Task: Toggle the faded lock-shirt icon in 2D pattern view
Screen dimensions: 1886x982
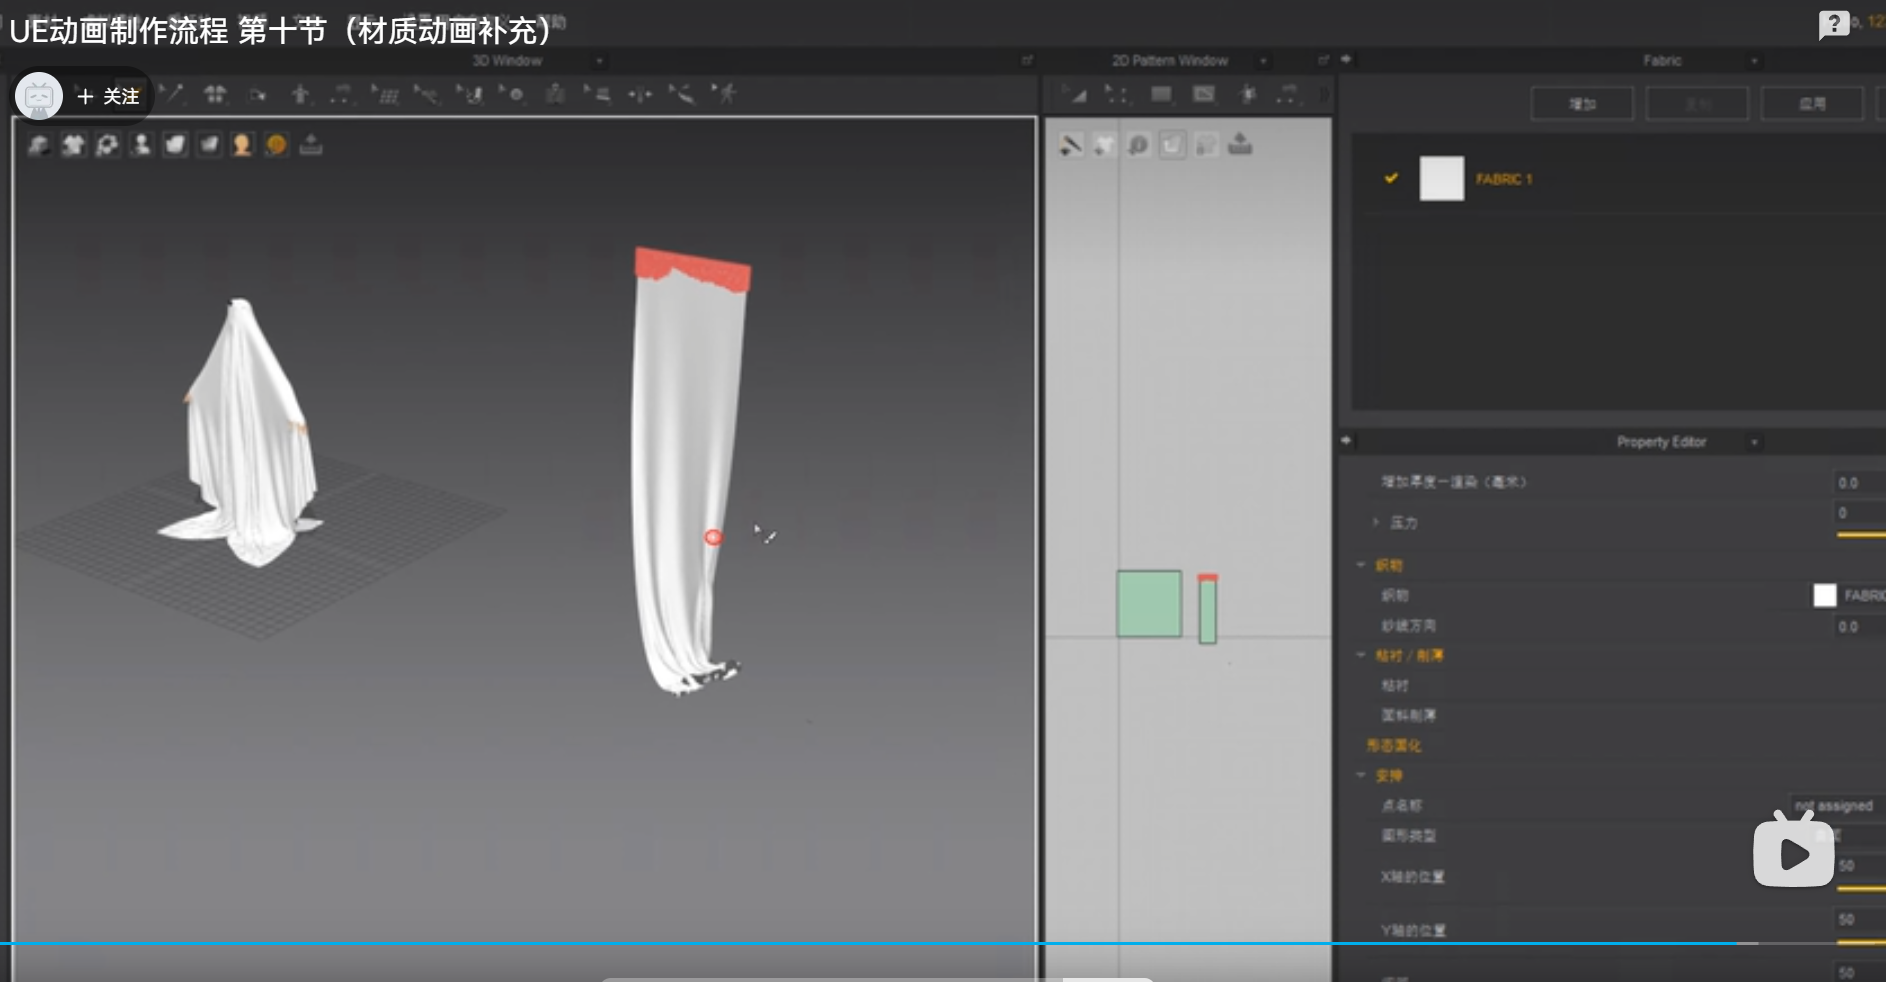Action: (1206, 146)
